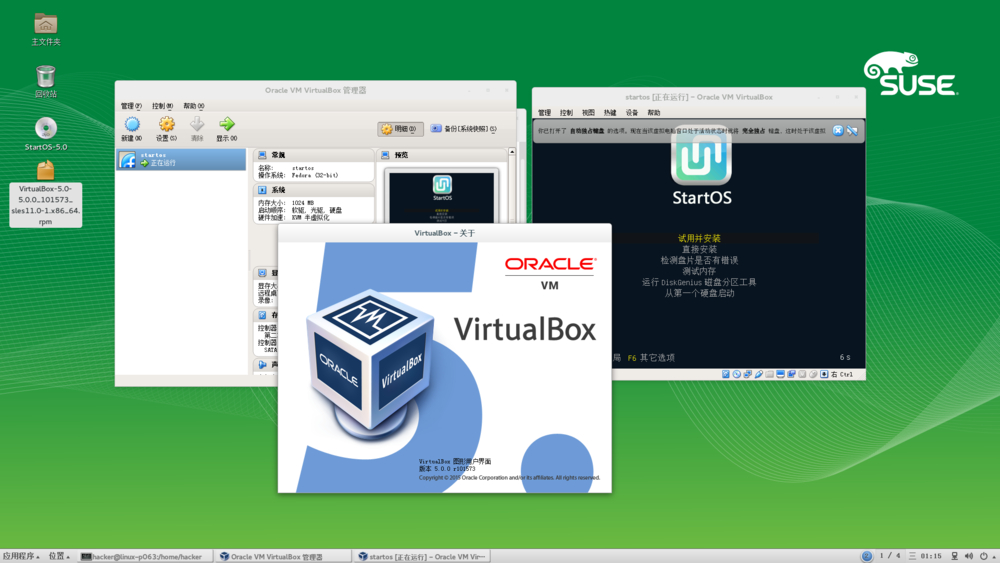The width and height of the screenshot is (1000, 563).
Task: Click the shared folders status icon in VM
Action: (769, 374)
